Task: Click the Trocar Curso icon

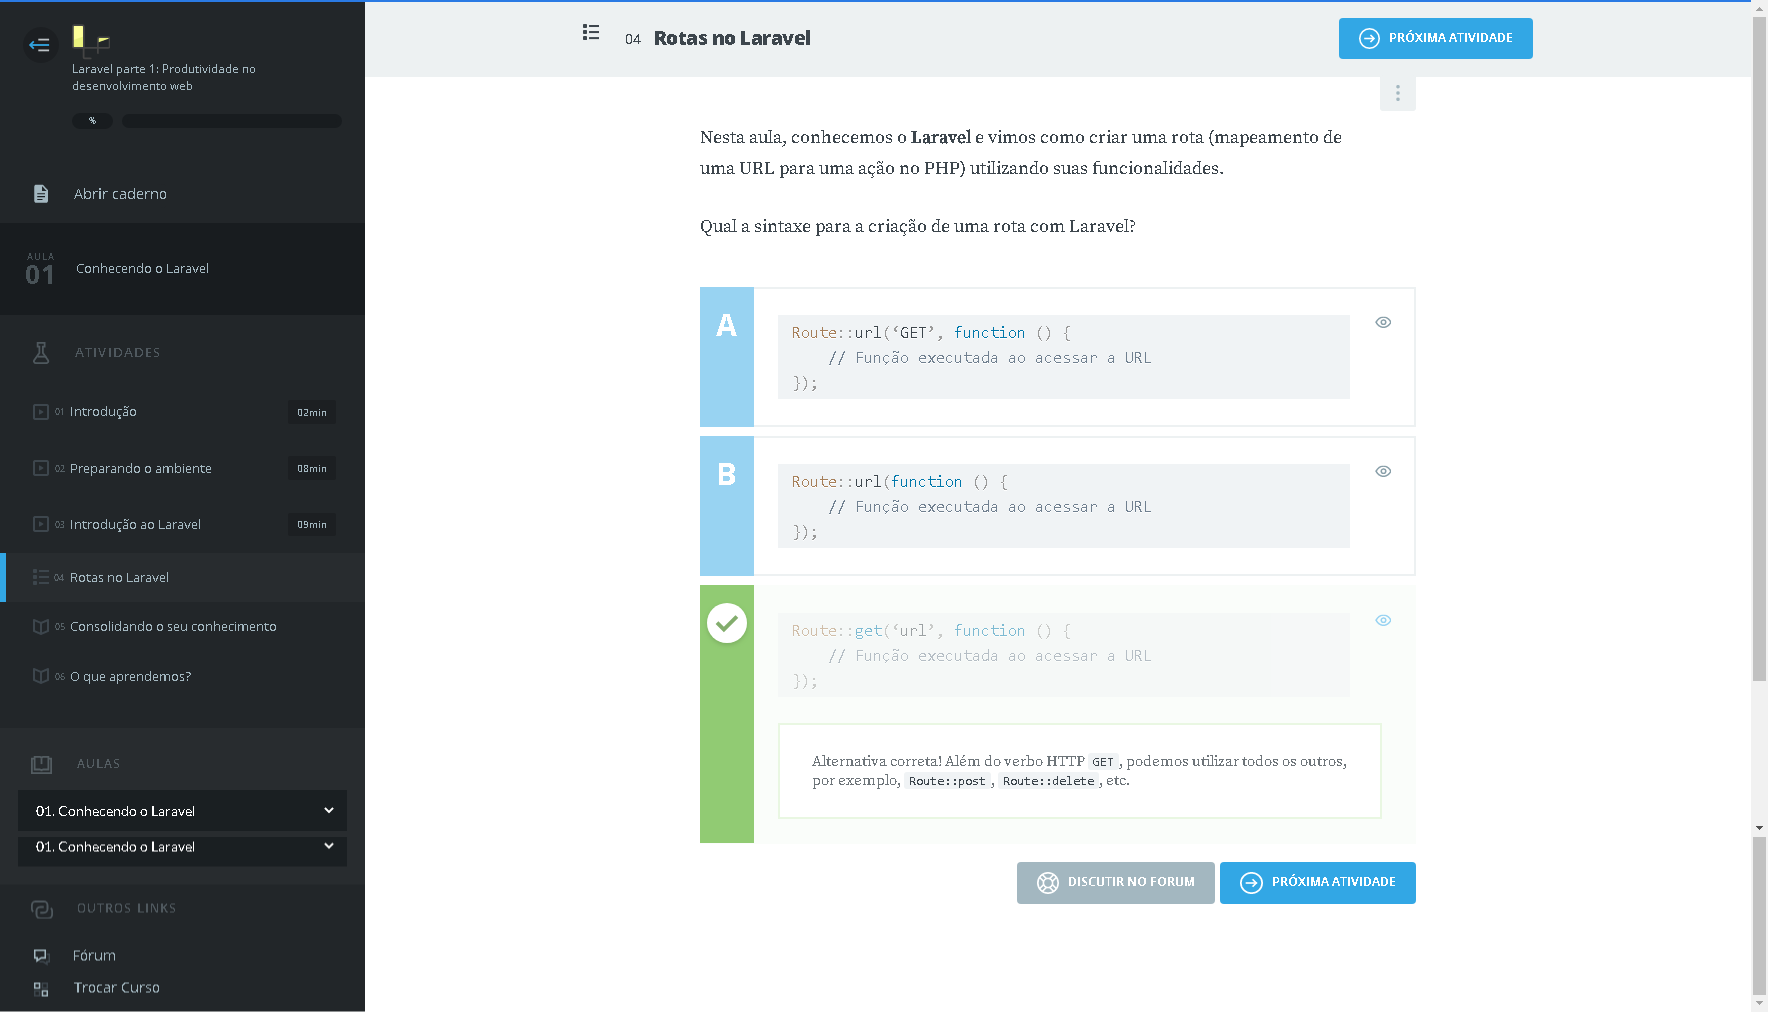Action: click(x=41, y=988)
